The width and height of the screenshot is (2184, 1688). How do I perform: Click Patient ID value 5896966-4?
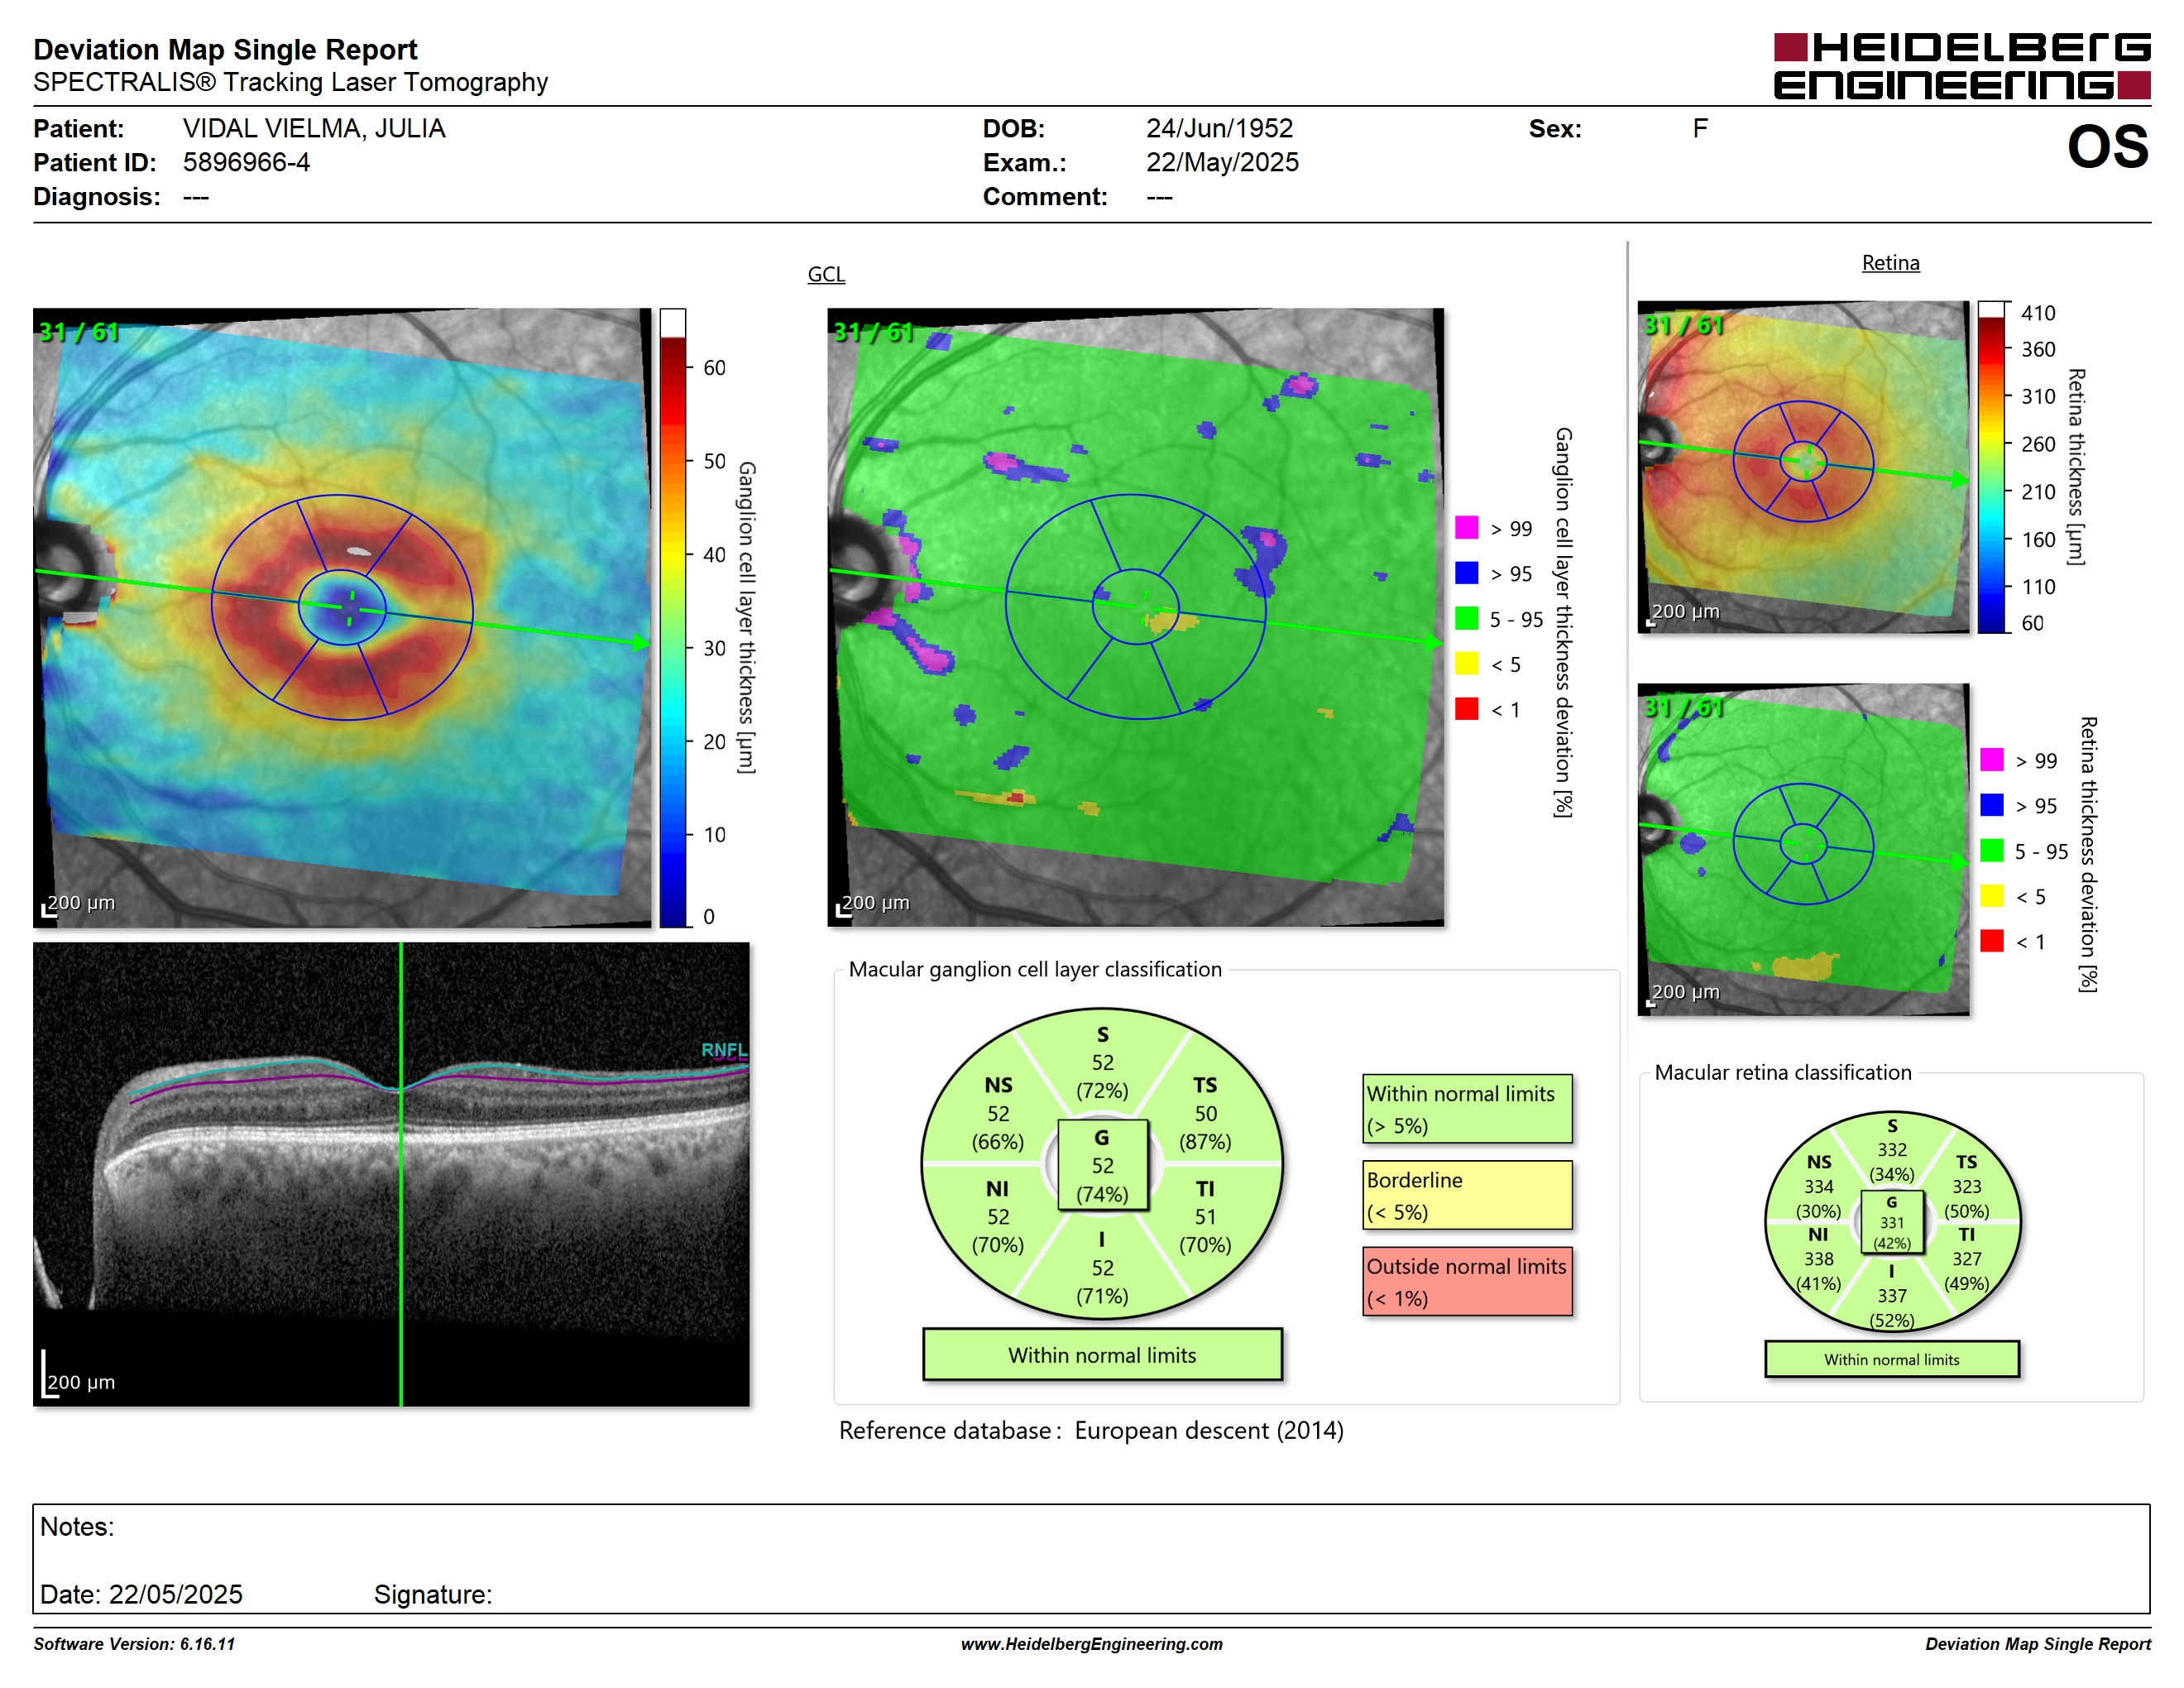pos(246,163)
